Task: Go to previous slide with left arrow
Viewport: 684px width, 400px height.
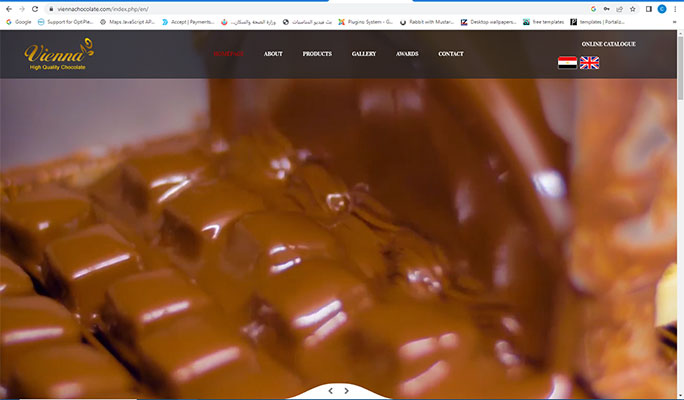Action: point(331,391)
